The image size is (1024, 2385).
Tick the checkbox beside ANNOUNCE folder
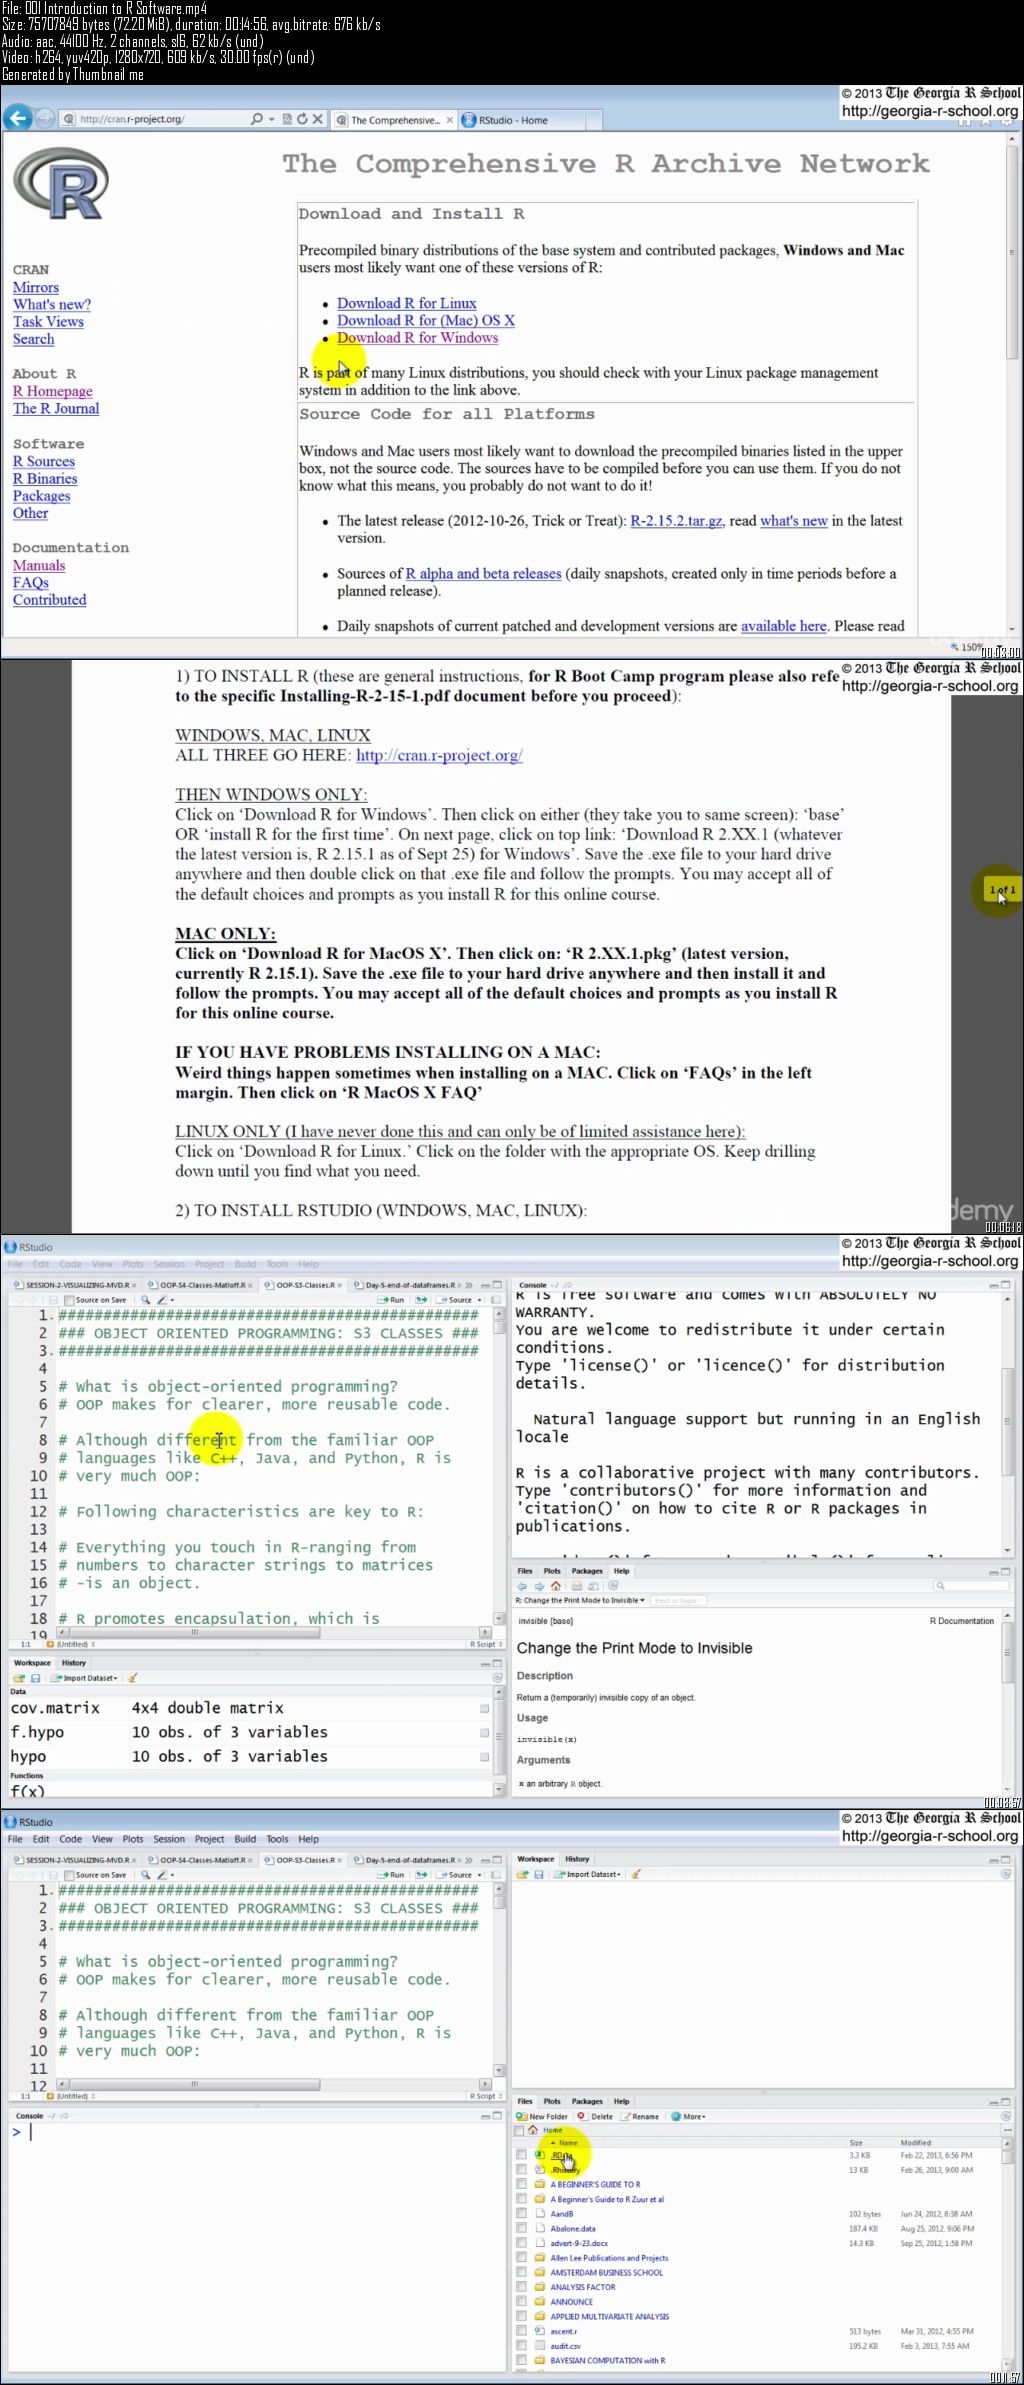(x=521, y=2301)
